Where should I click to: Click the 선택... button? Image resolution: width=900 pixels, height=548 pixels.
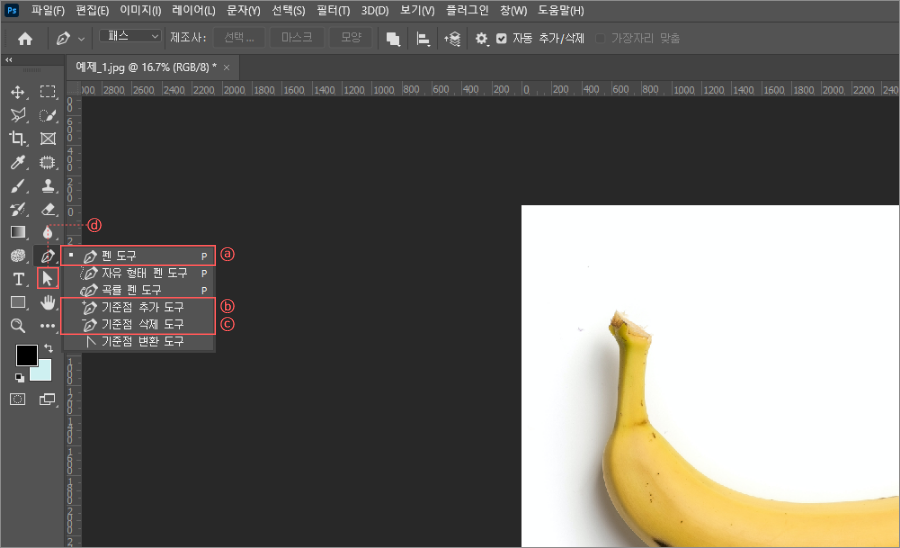click(x=239, y=38)
